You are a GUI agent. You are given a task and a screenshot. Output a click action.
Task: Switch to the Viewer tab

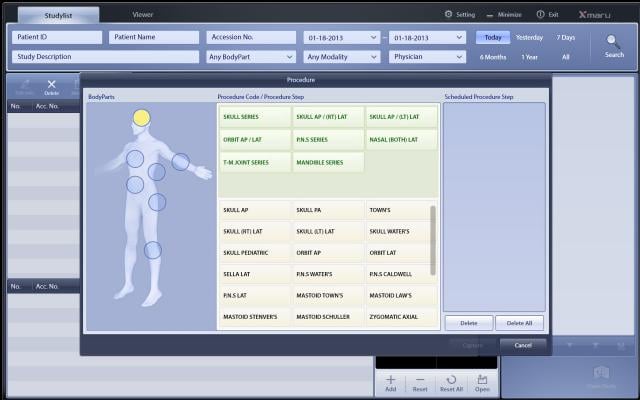pos(143,15)
